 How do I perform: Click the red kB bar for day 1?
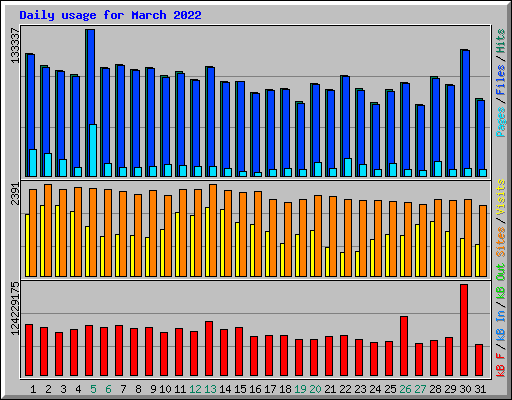coord(29,350)
